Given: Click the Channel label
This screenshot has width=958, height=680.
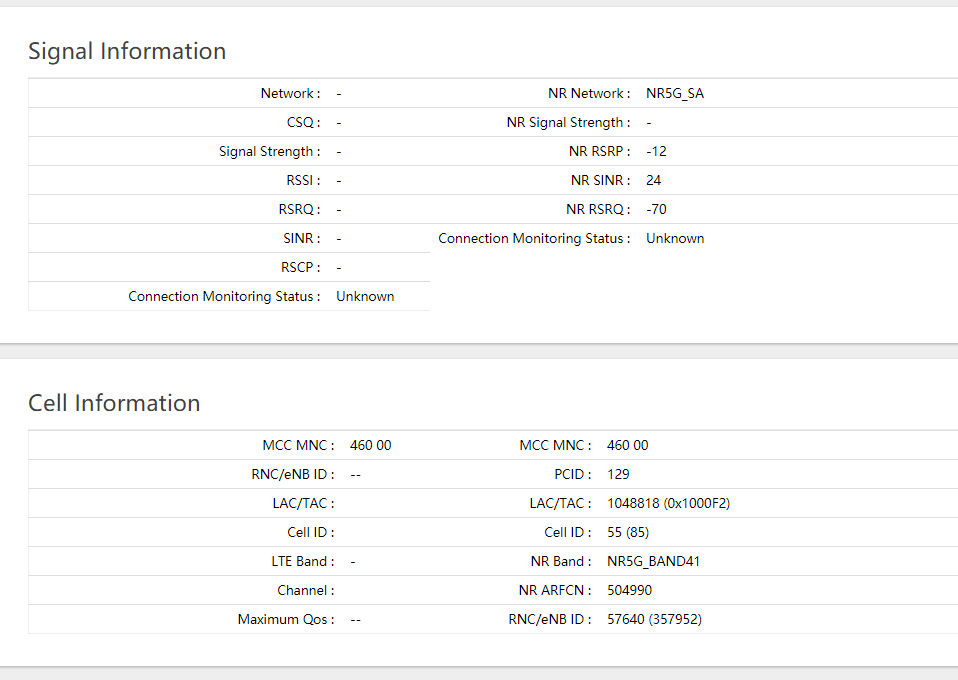Looking at the screenshot, I should coord(305,591).
